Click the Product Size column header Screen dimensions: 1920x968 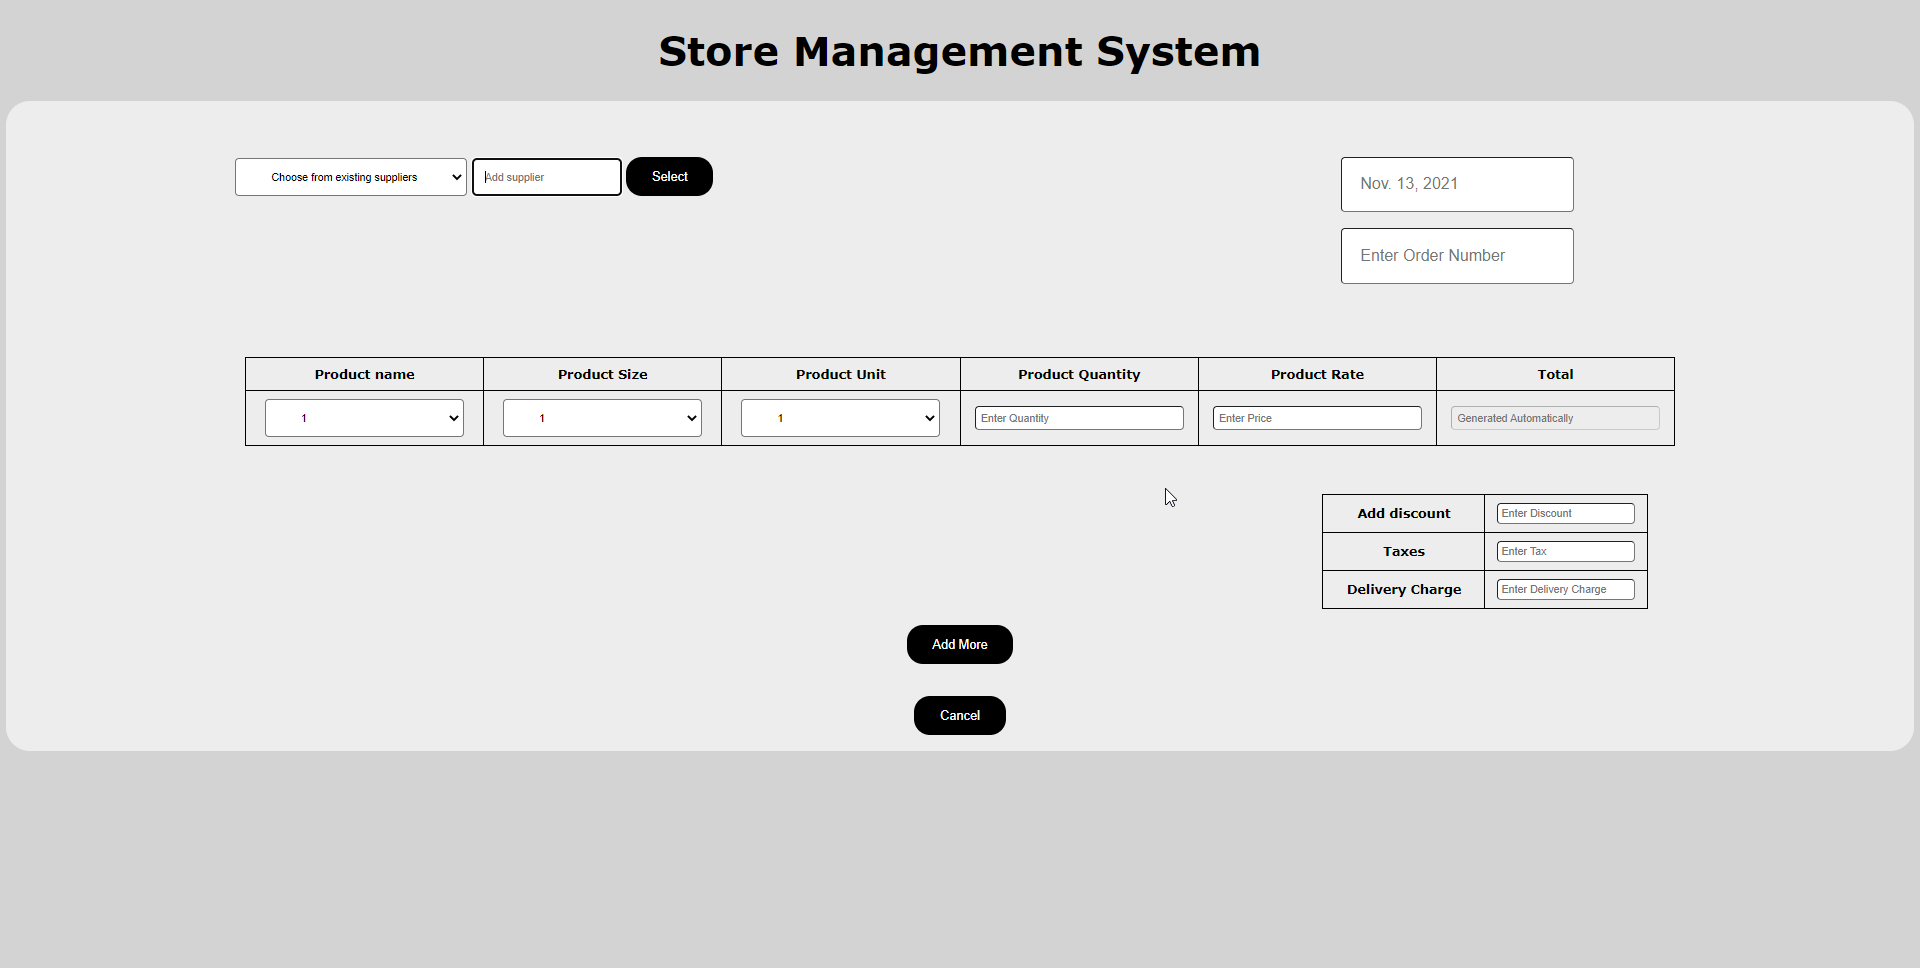tap(602, 374)
